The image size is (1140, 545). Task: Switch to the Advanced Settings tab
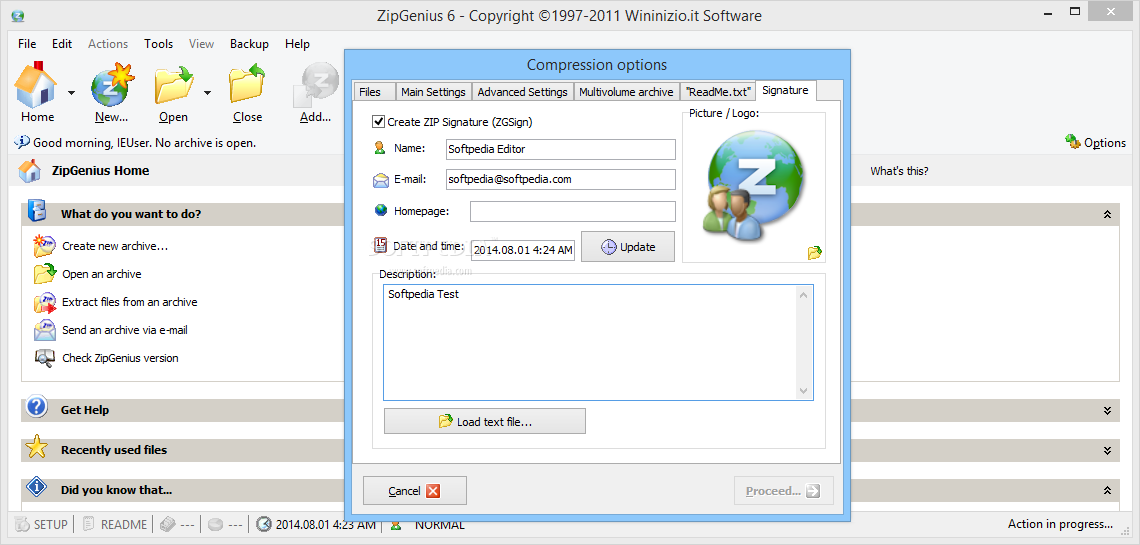tap(522, 92)
